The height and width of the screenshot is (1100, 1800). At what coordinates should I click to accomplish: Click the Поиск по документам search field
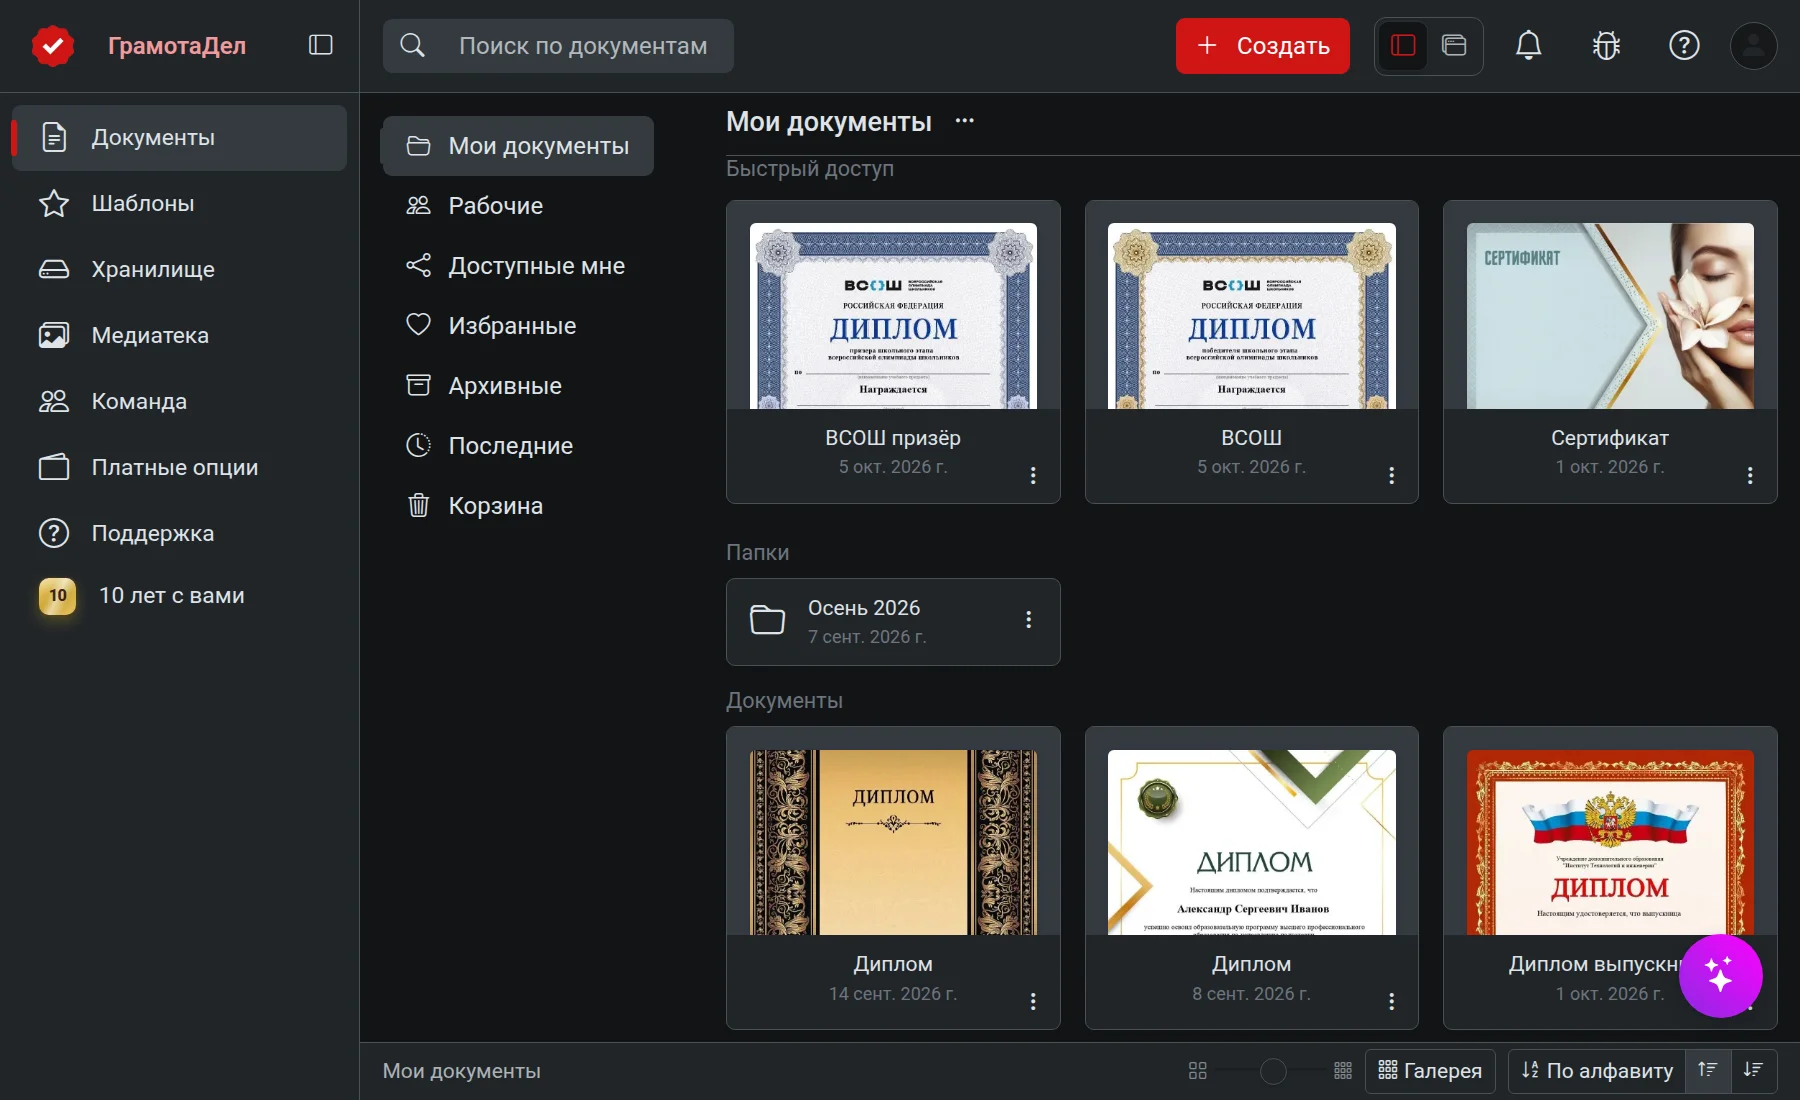click(x=558, y=46)
